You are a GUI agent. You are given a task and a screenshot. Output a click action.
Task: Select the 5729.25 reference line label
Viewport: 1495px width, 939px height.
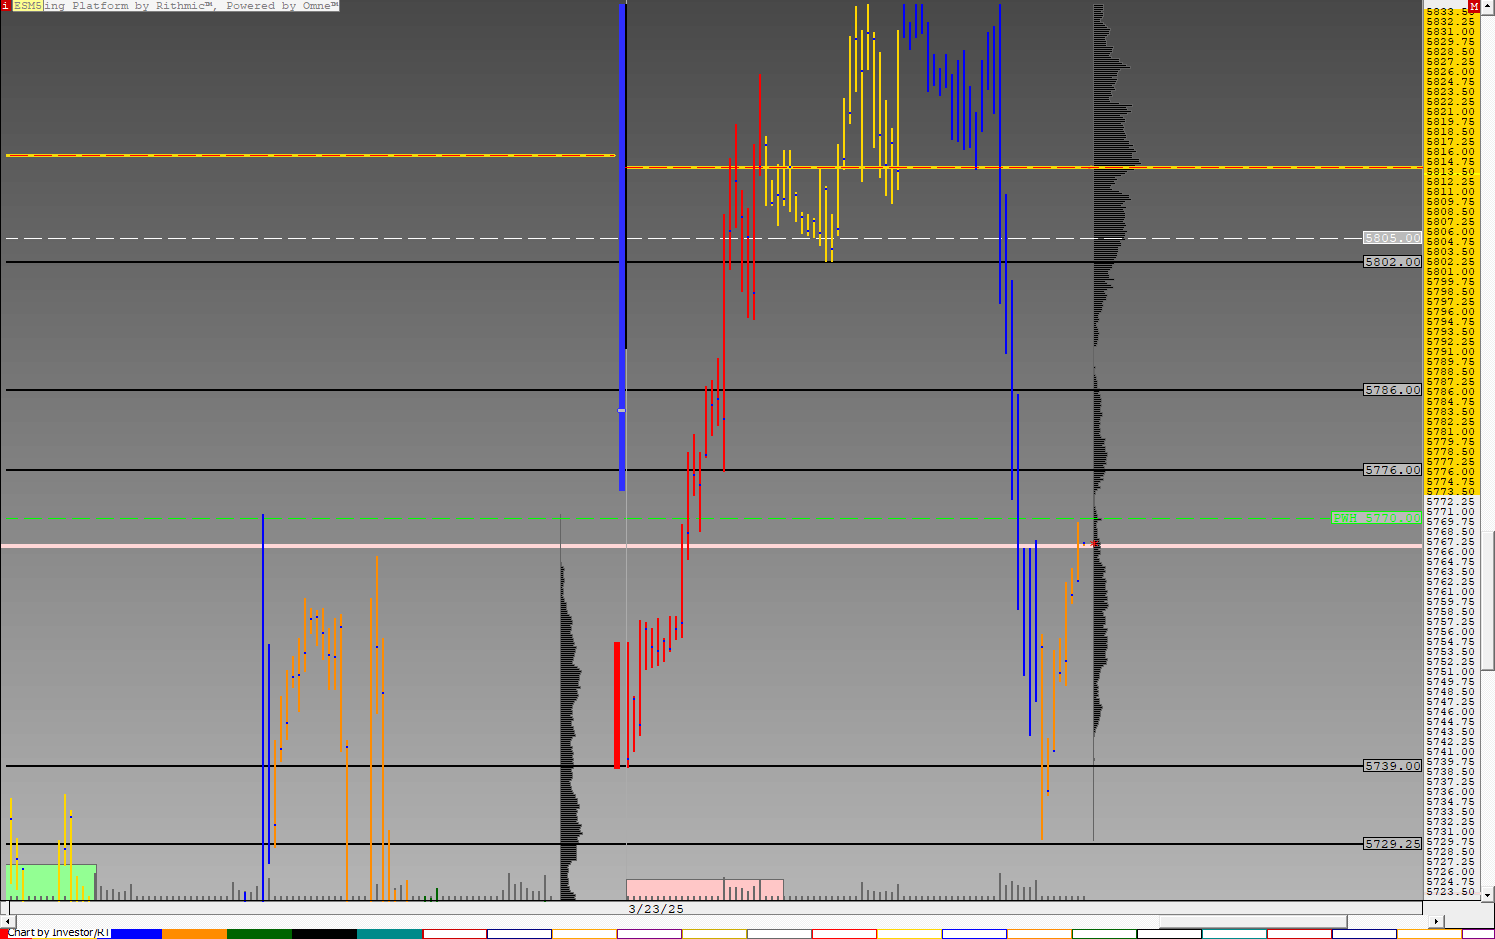tap(1392, 844)
